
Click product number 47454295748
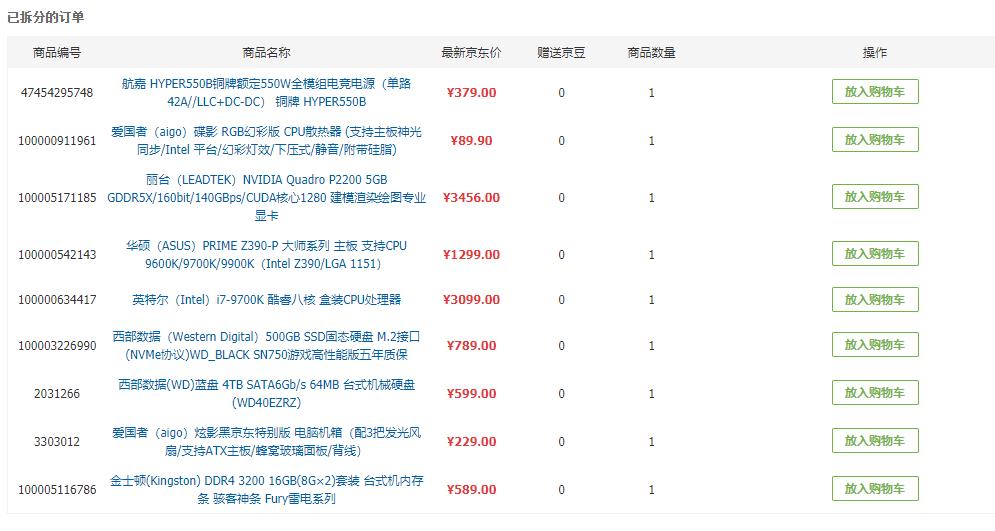[57, 93]
